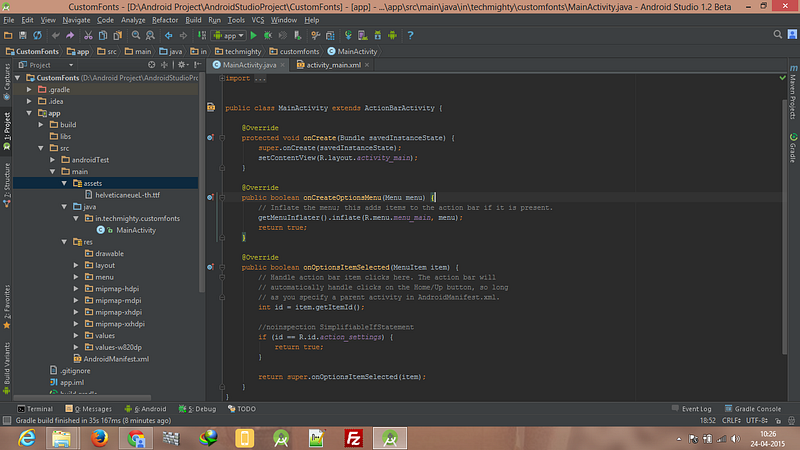Open the VCS menu
Viewport: 800px width, 450px height.
tap(258, 20)
